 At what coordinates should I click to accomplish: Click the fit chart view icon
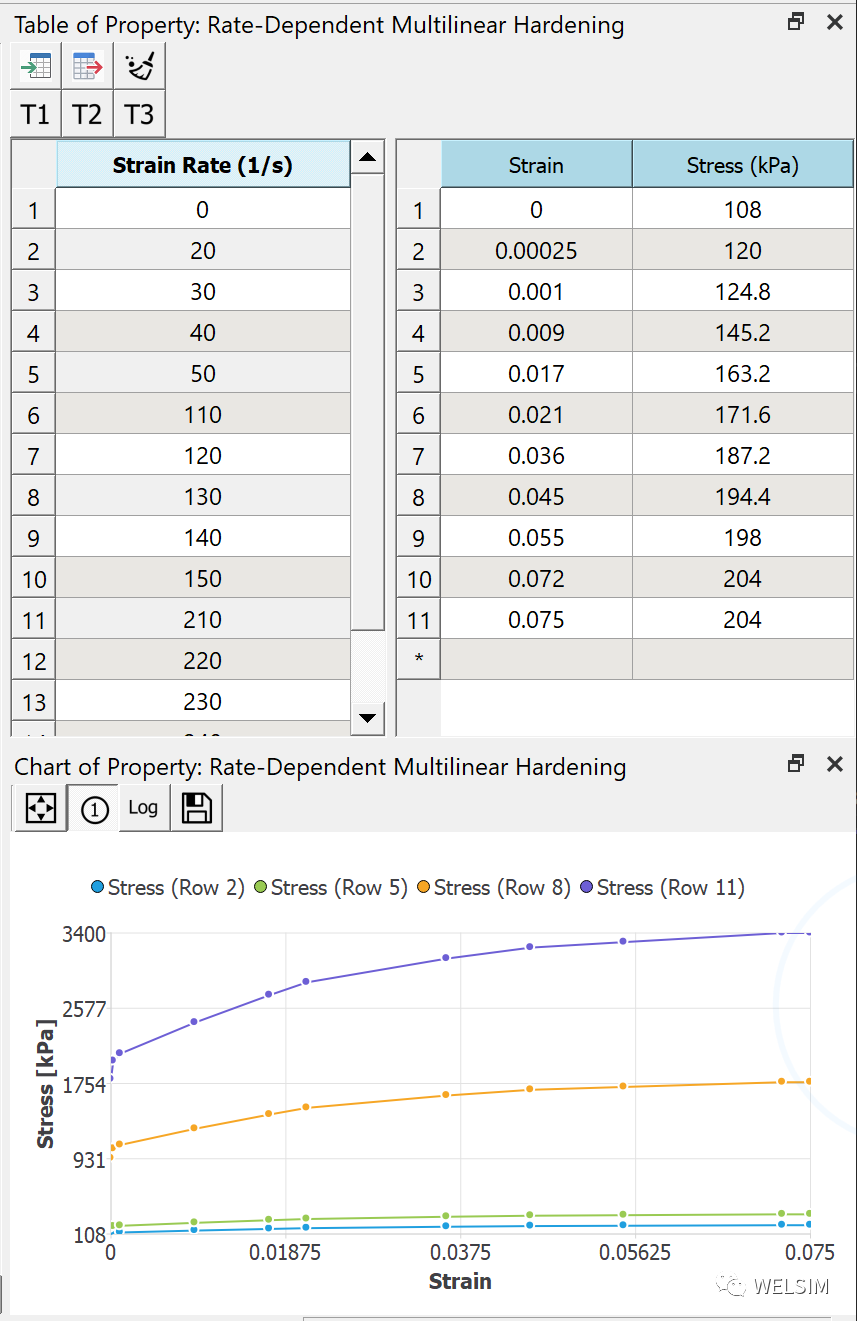(40, 808)
